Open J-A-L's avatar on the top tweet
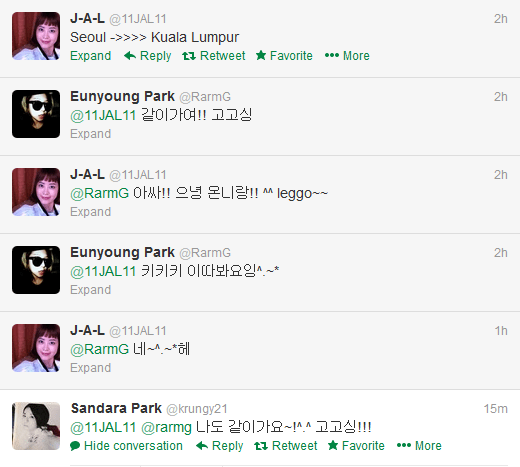 point(36,36)
